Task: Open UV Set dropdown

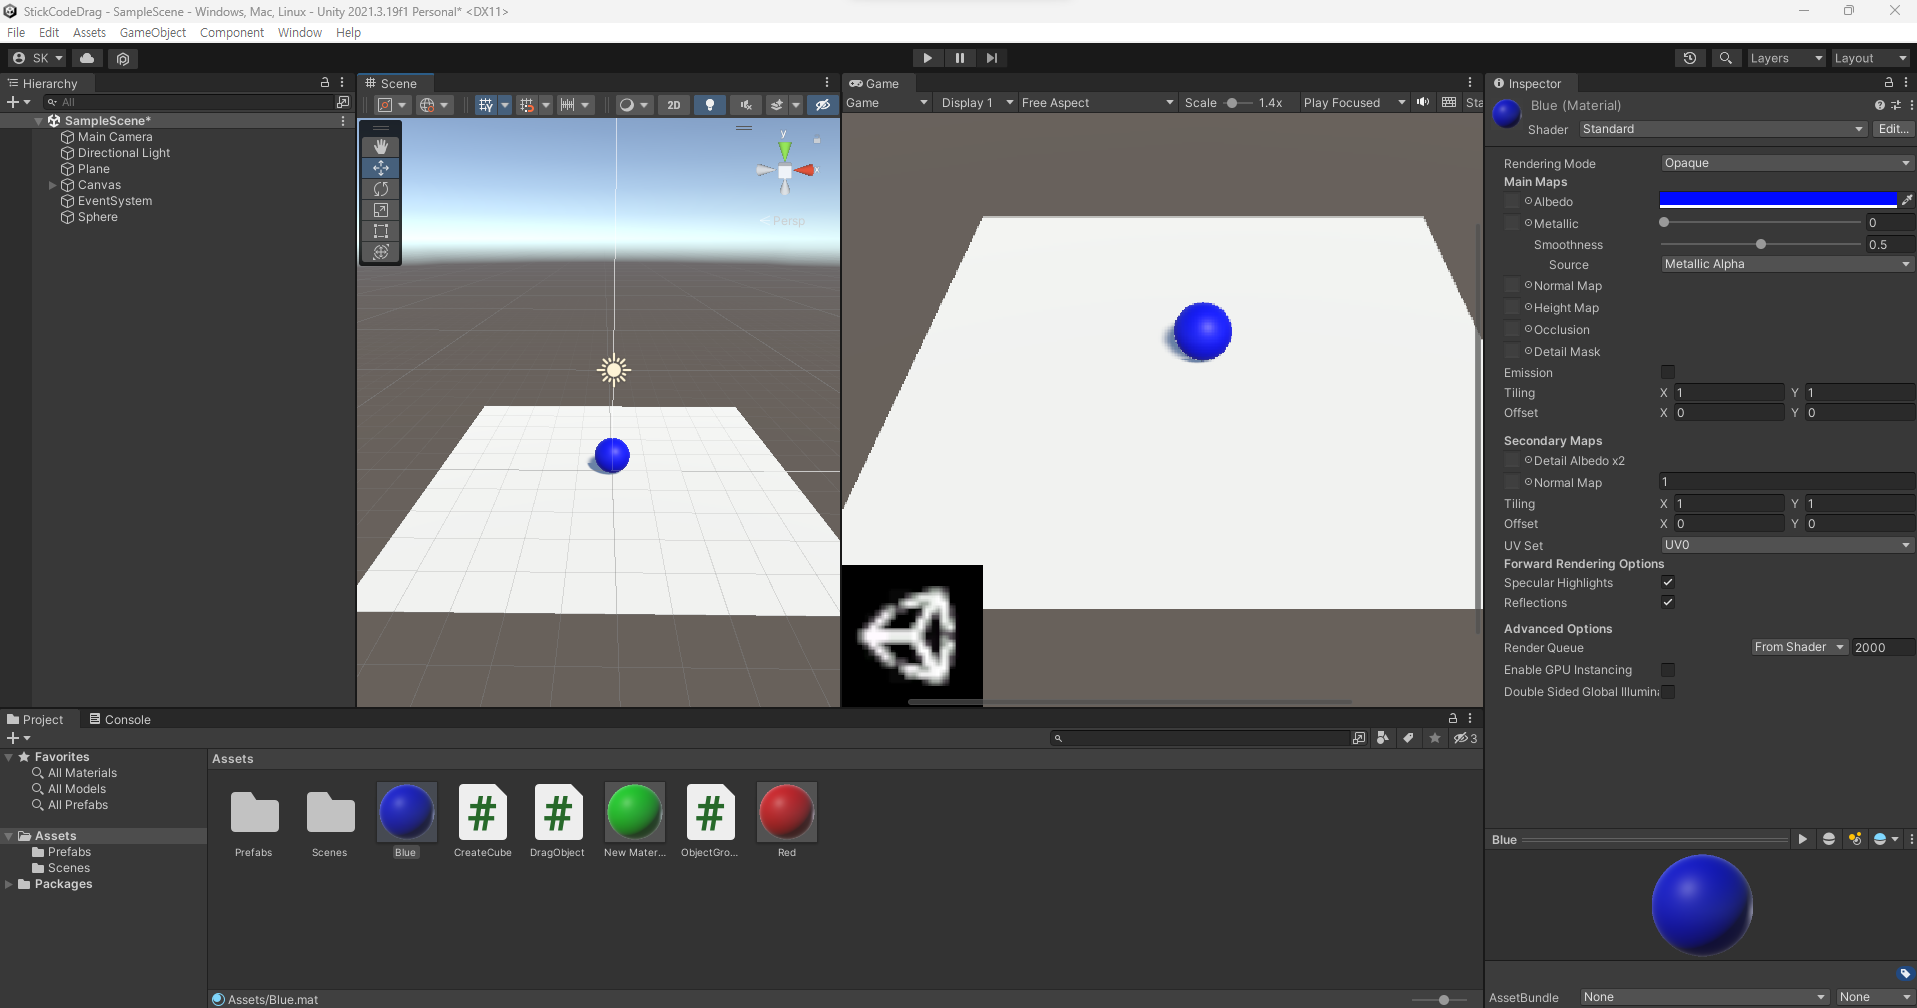Action: (x=1787, y=545)
